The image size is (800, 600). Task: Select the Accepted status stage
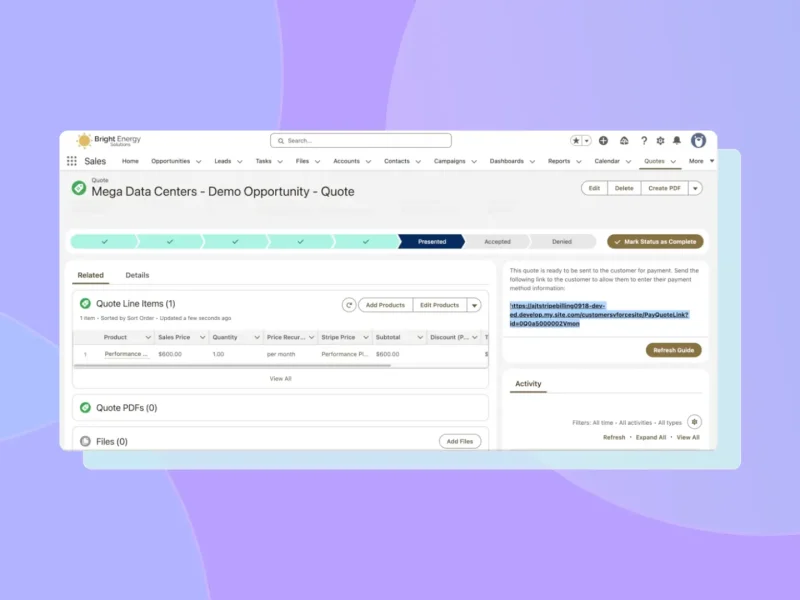(x=497, y=241)
